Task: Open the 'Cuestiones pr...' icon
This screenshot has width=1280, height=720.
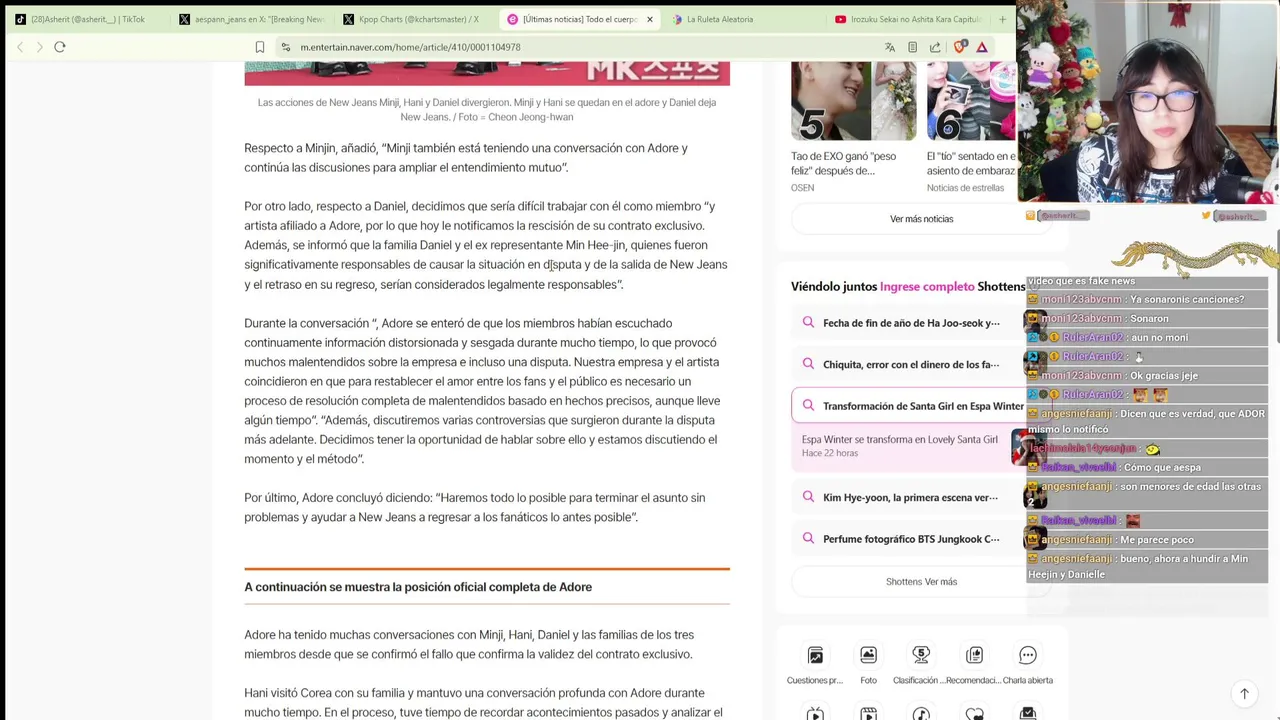Action: point(815,655)
